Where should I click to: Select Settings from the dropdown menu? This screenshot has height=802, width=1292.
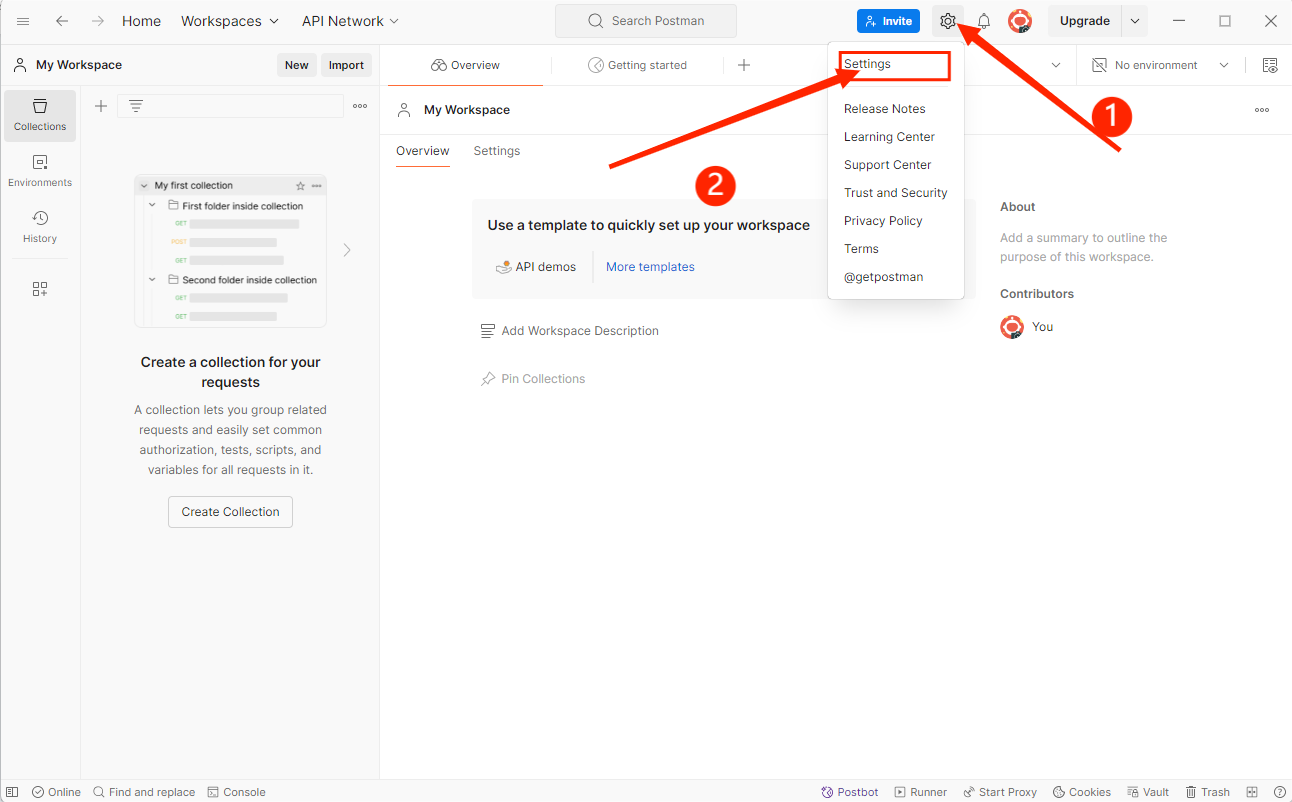coord(867,64)
